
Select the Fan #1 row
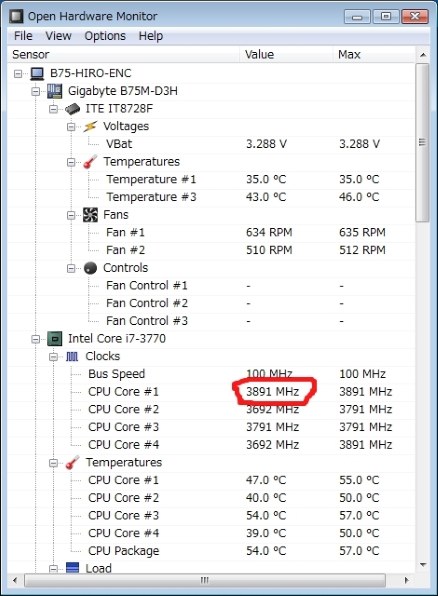tap(211, 233)
